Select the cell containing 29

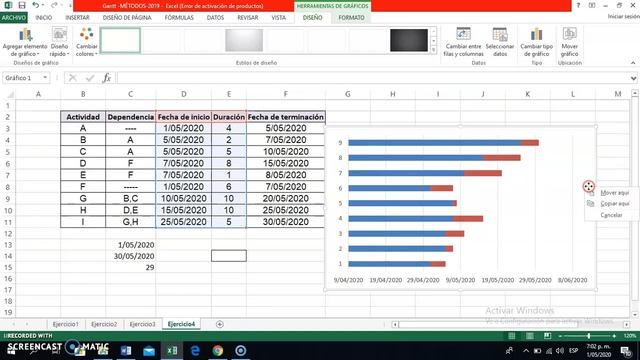coord(131,267)
